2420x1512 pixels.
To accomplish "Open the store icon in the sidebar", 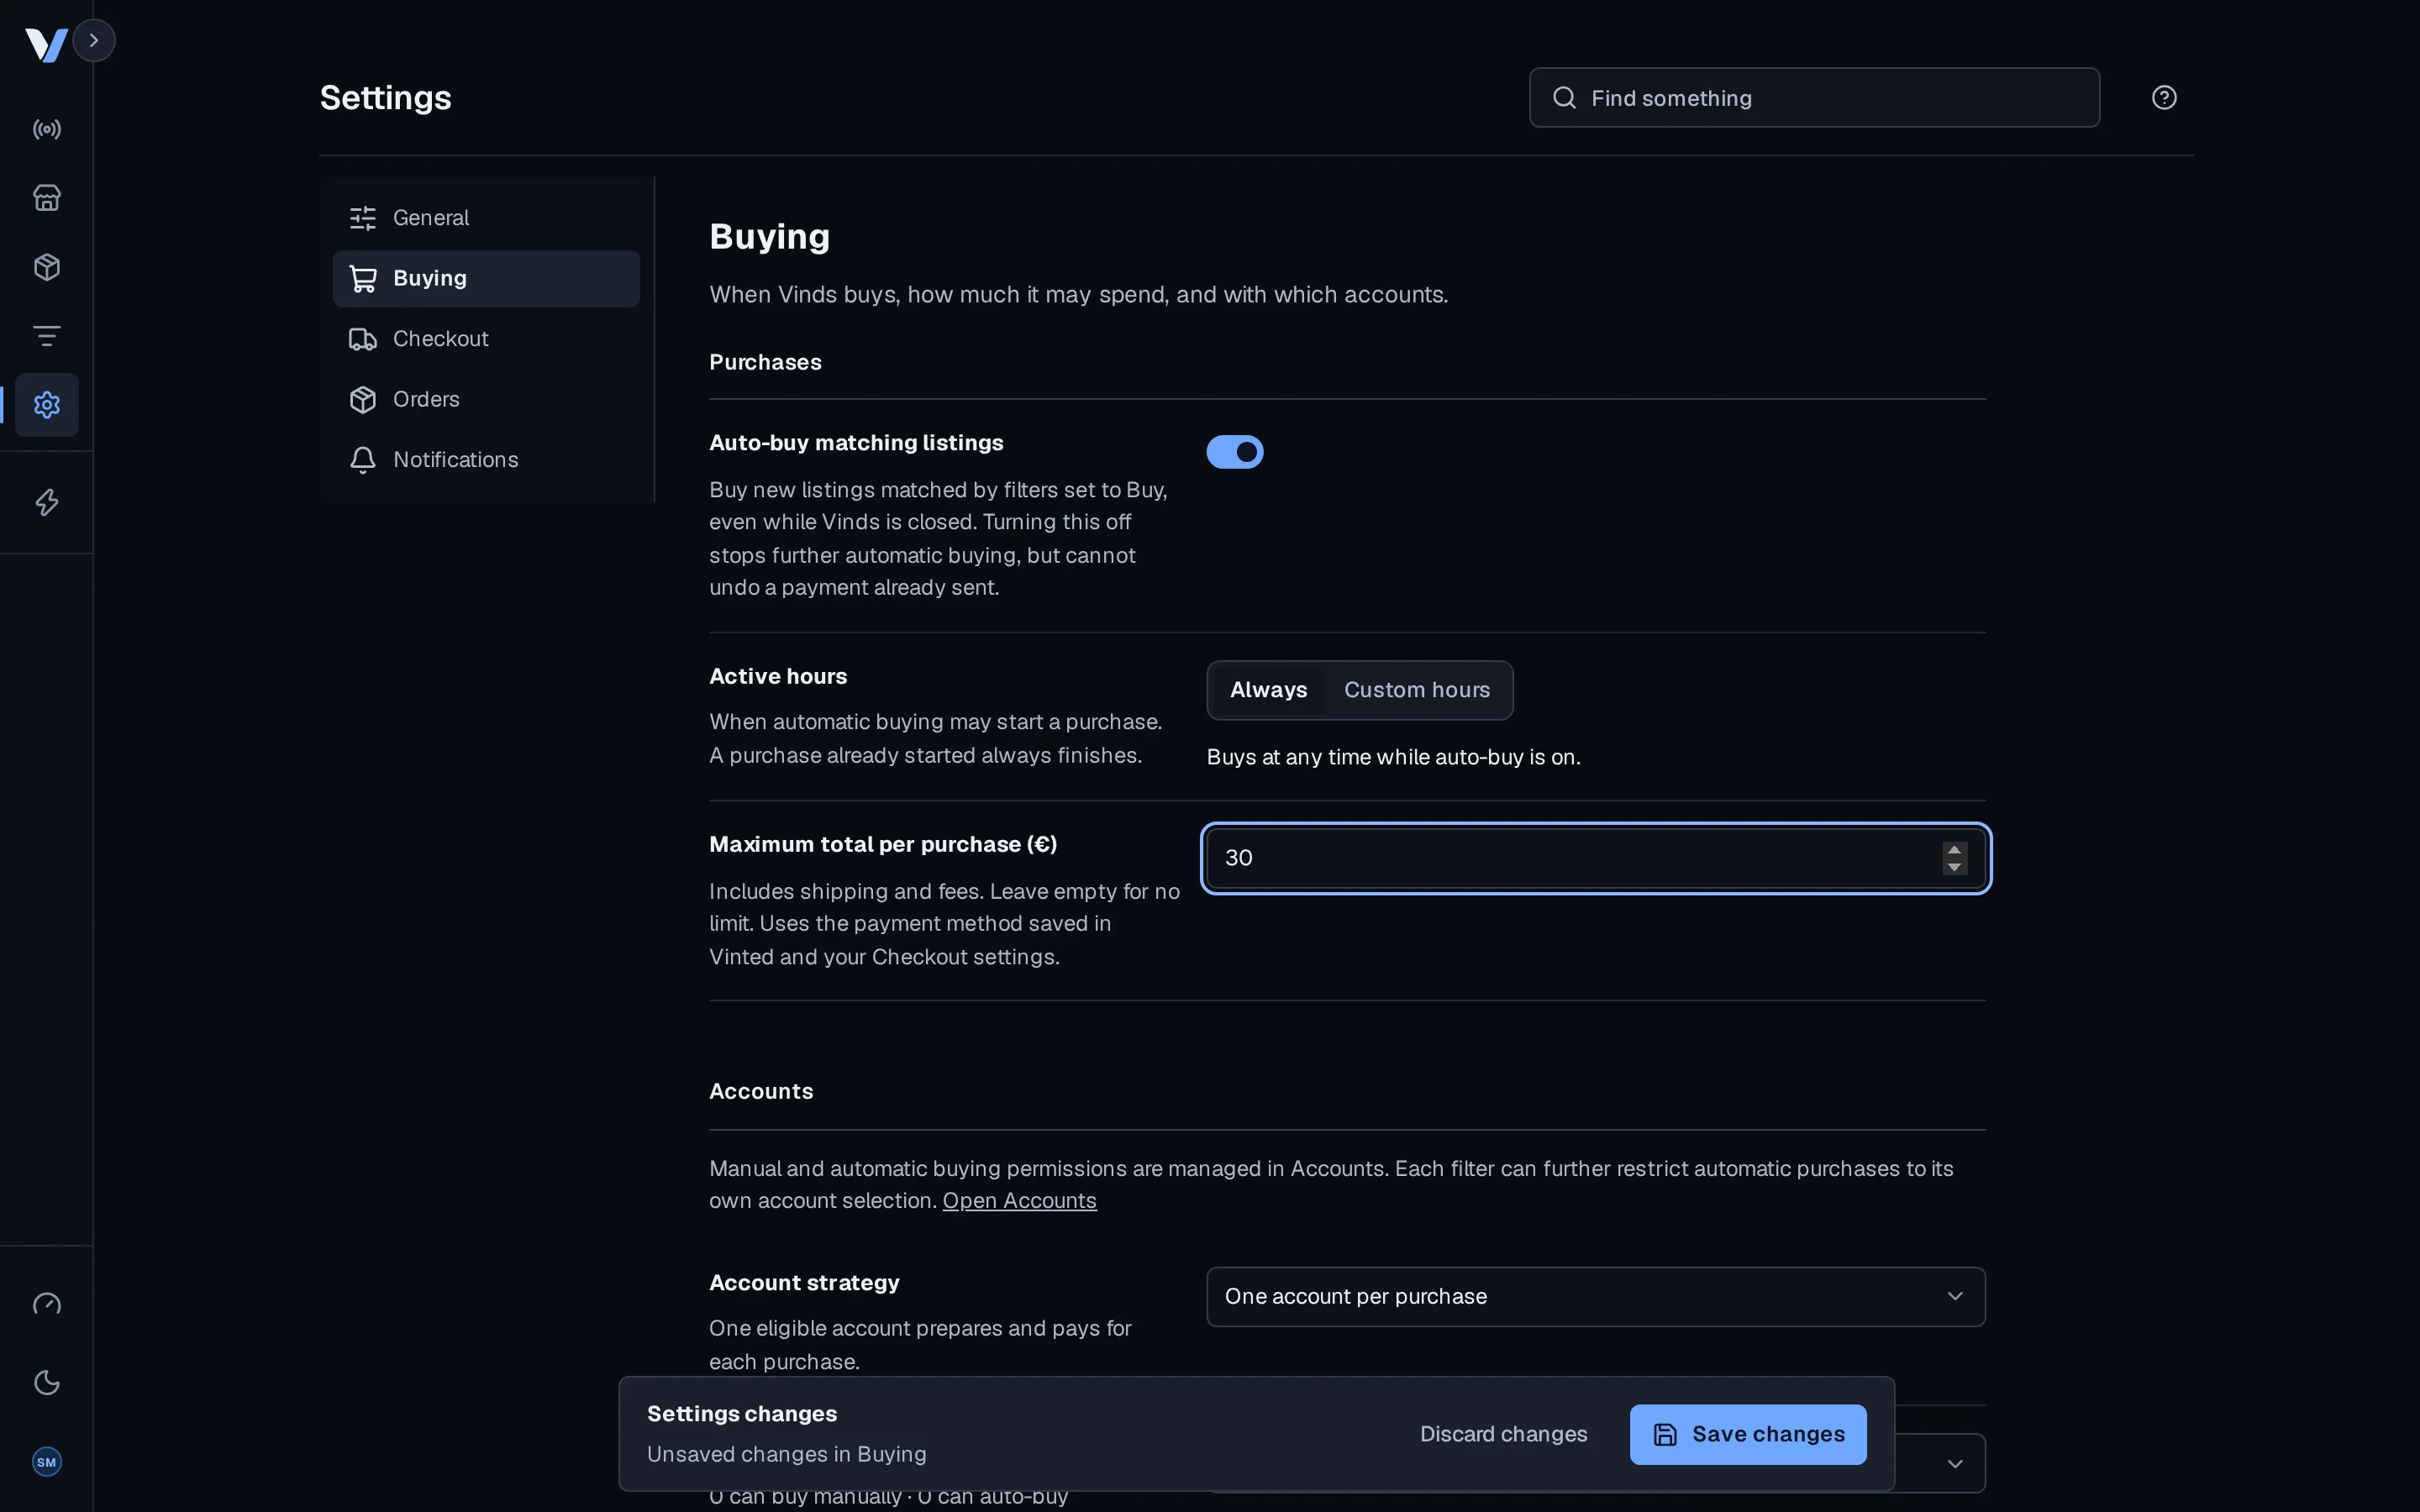I will pyautogui.click(x=47, y=198).
